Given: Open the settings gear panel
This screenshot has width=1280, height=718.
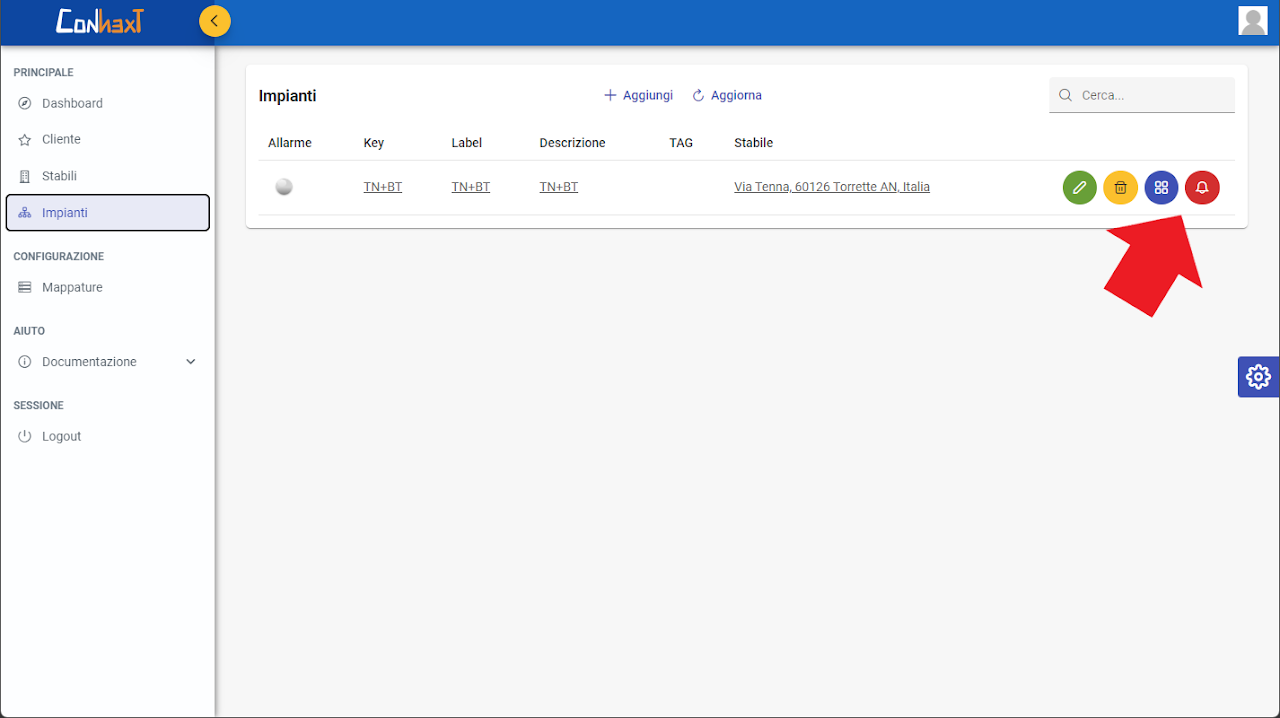Looking at the screenshot, I should [1258, 377].
